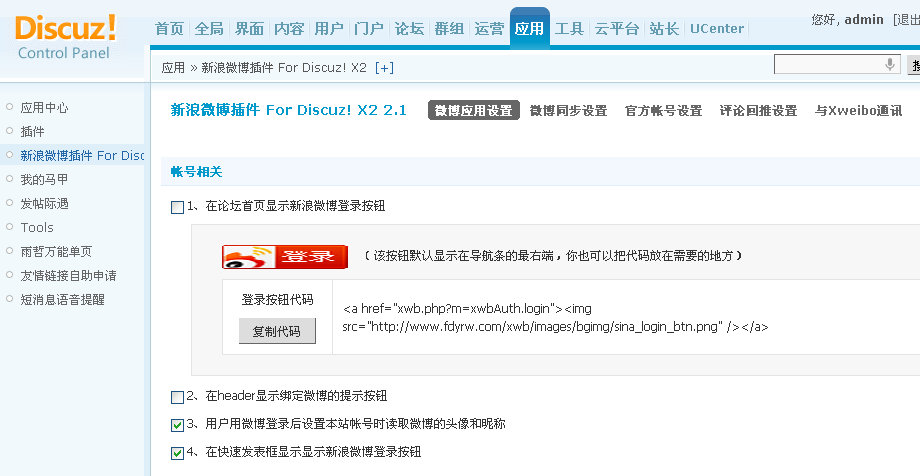This screenshot has height=476, width=920.
Task: Open 我的马甲 in the sidebar
Action: (x=45, y=180)
